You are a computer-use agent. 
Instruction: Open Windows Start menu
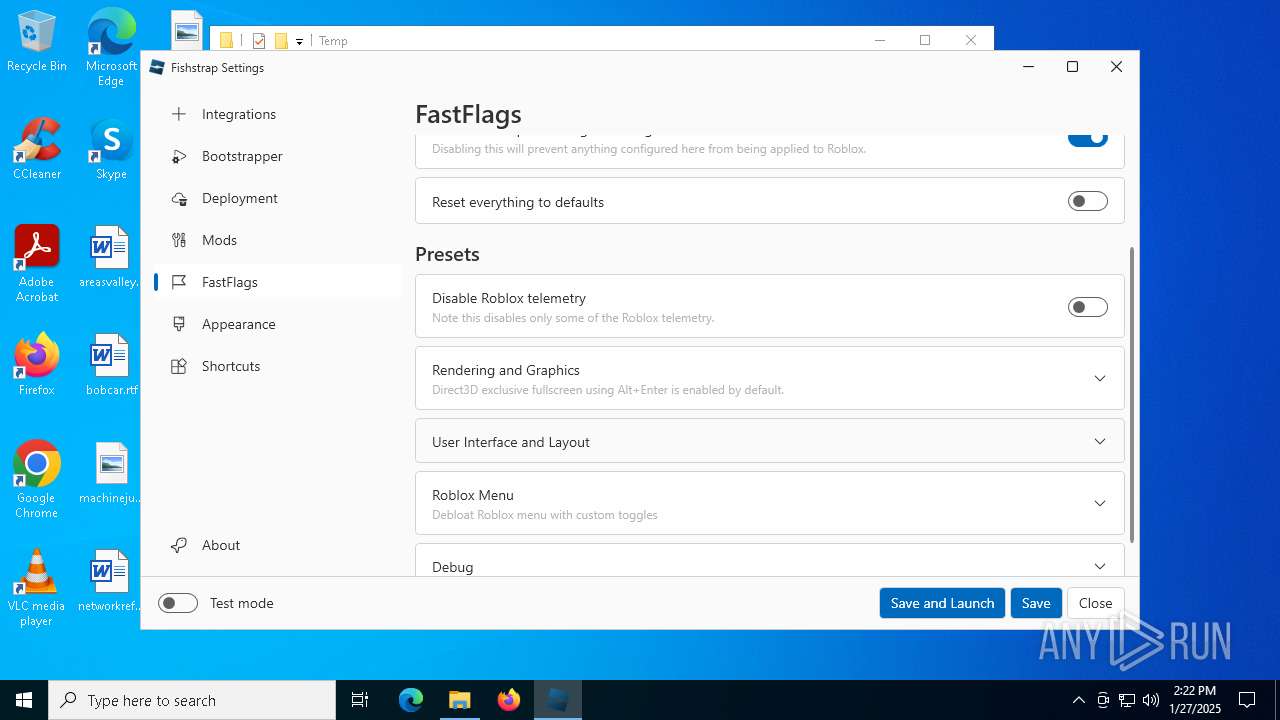pos(24,700)
